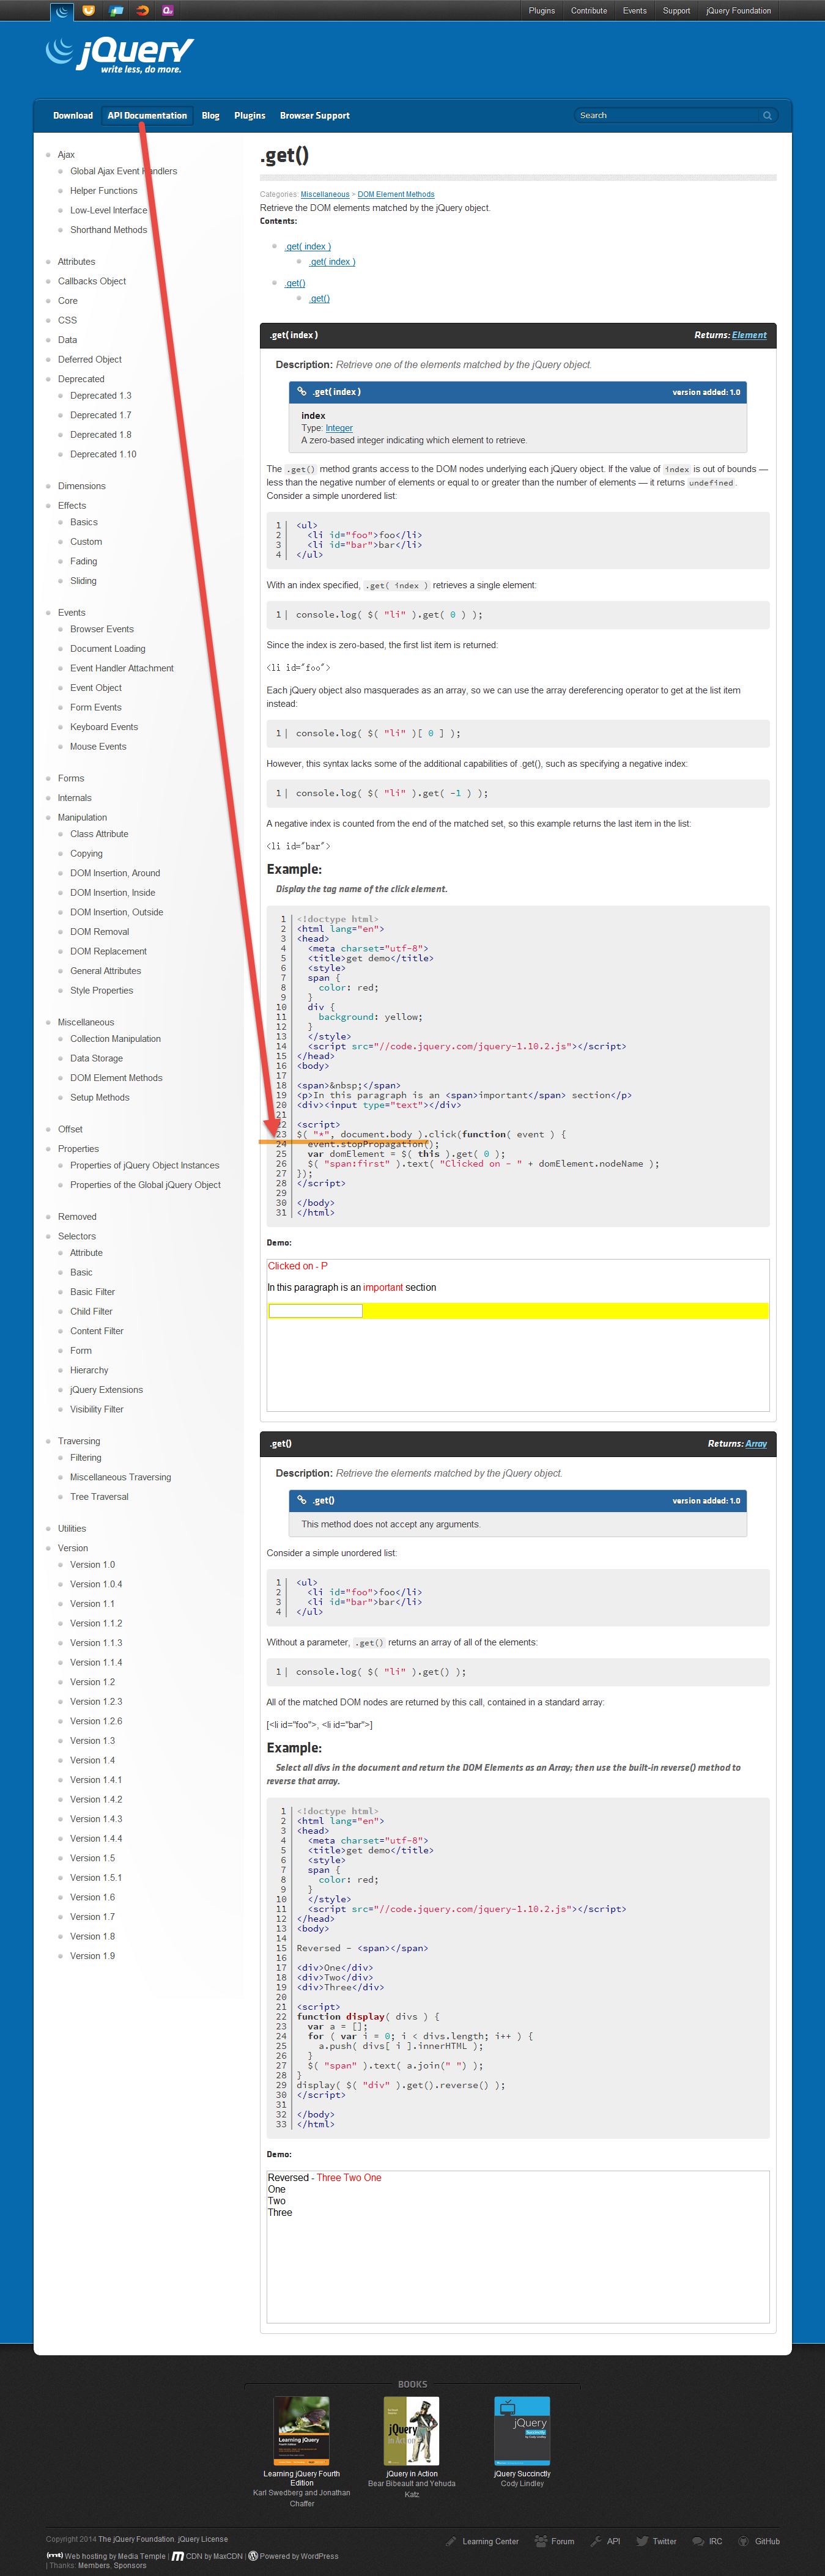This screenshot has height=2576, width=825.
Task: Click Events in top bar
Action: 634,11
